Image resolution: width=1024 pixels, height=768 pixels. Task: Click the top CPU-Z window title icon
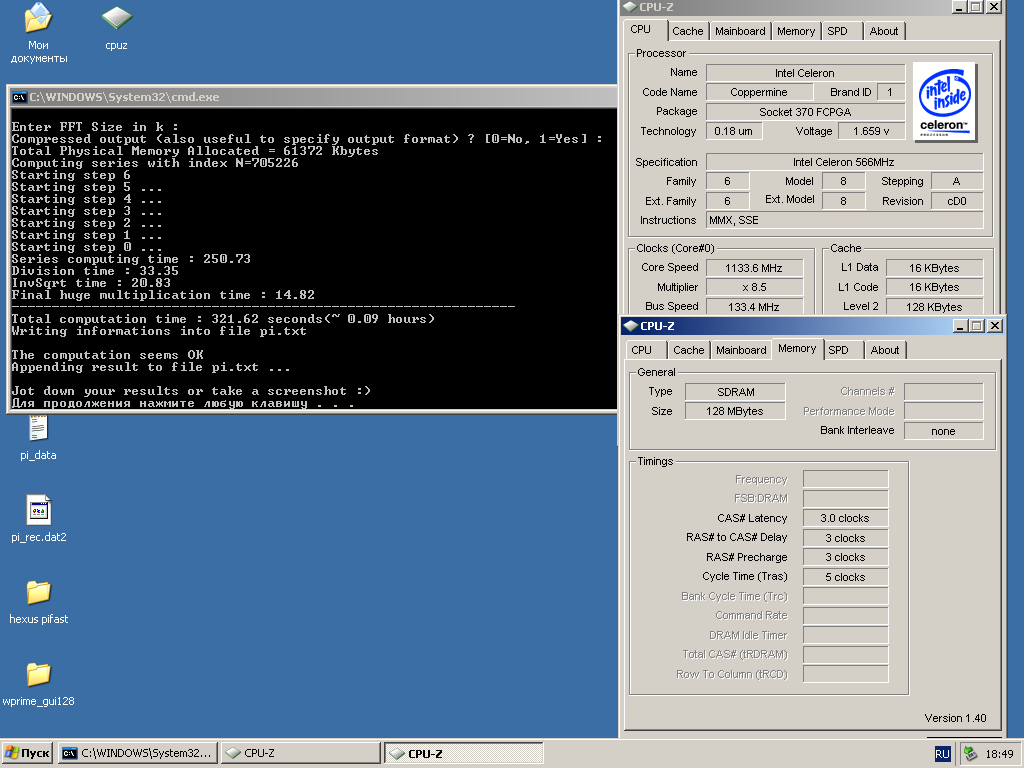coord(630,7)
